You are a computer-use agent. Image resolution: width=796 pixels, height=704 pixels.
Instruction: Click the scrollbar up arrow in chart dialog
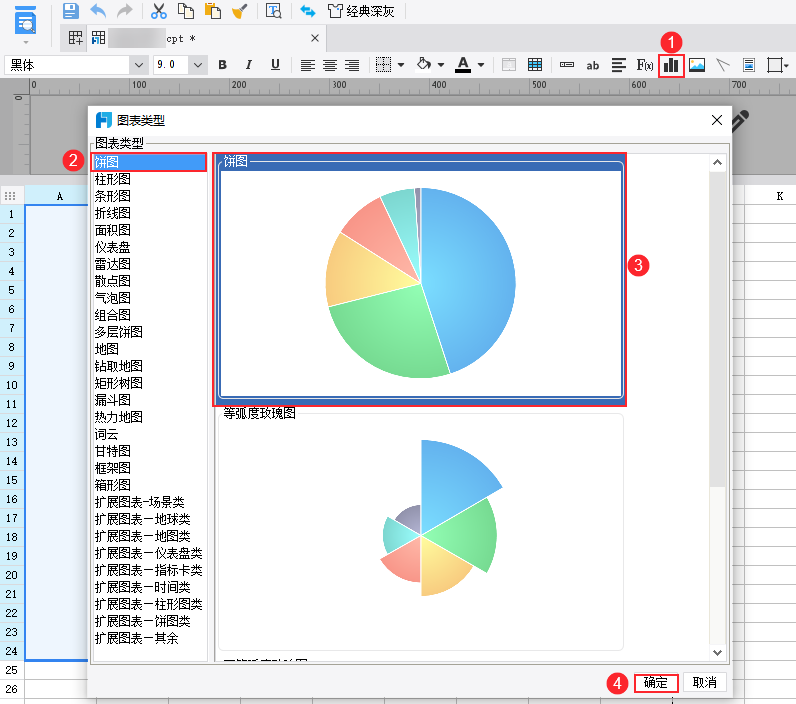pos(717,162)
